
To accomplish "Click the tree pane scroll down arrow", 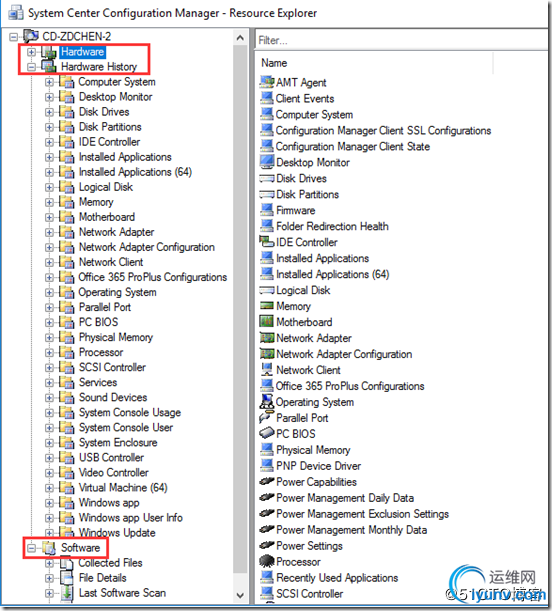I will (240, 595).
